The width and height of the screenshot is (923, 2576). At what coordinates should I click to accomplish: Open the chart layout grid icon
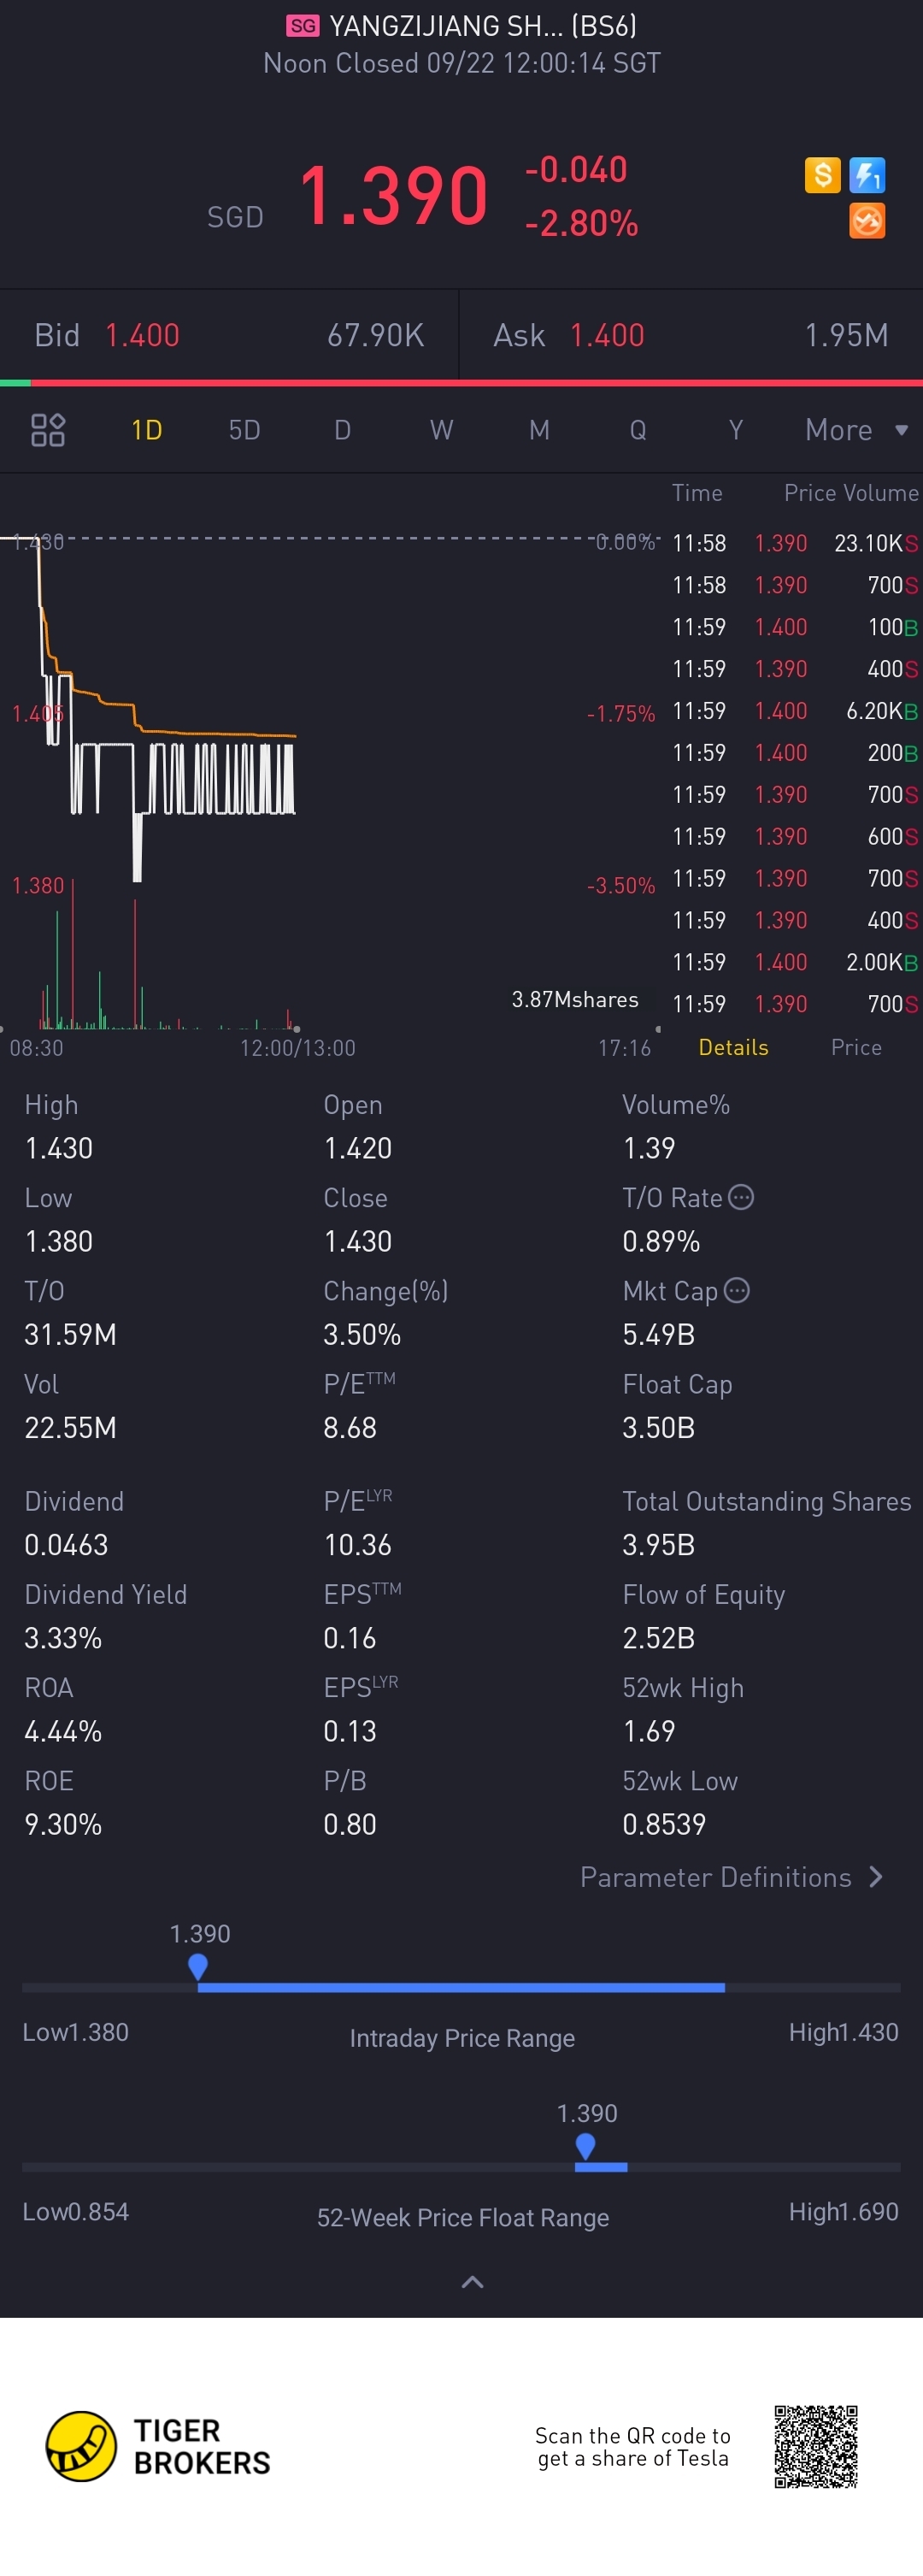tap(48, 430)
